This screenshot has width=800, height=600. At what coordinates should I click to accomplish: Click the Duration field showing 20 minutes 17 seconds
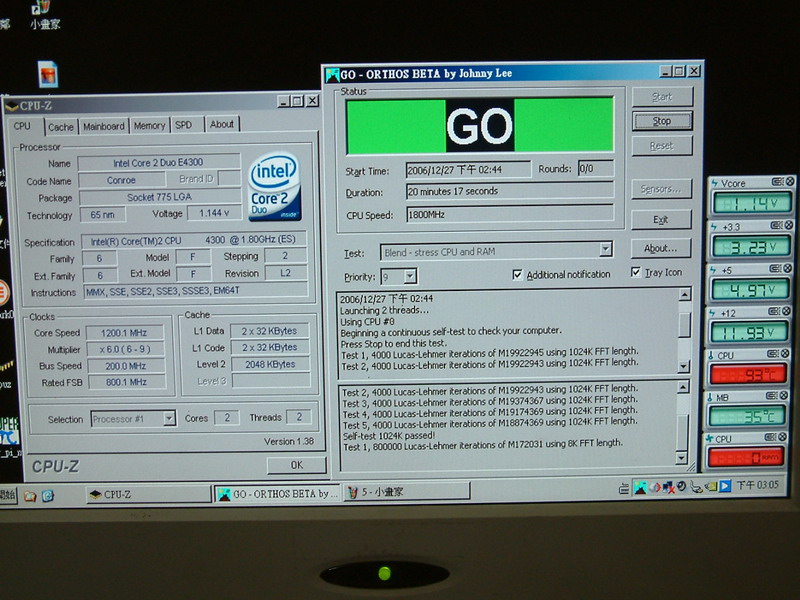pyautogui.click(x=510, y=191)
